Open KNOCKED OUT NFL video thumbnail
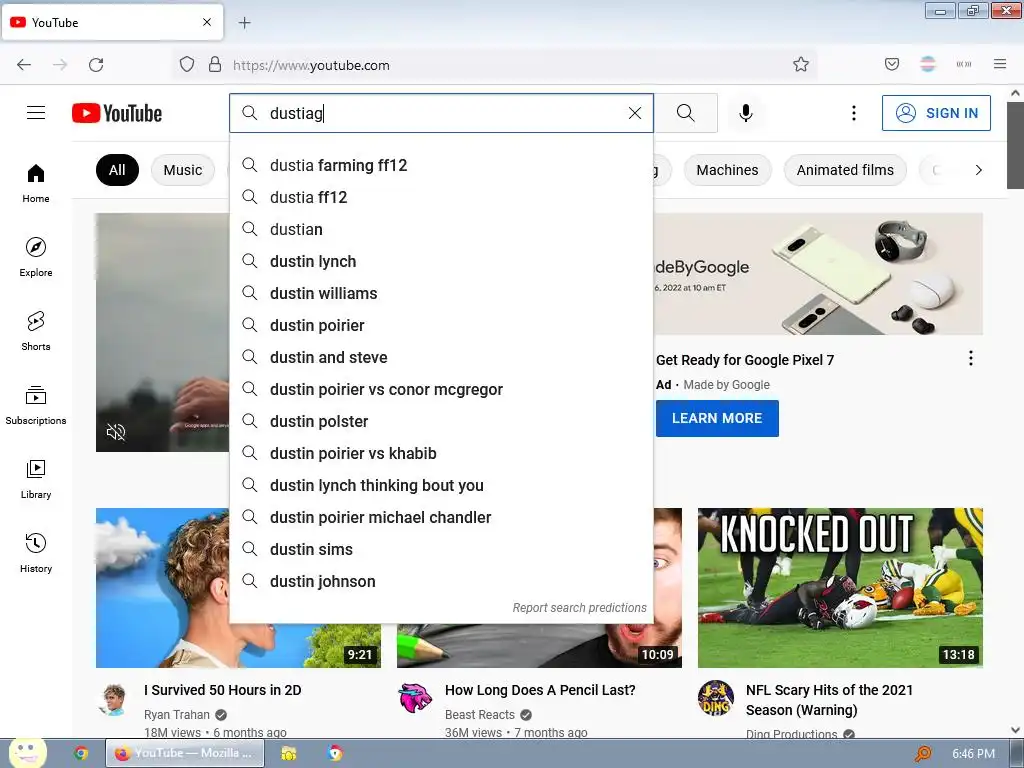The width and height of the screenshot is (1024, 768). (840, 588)
